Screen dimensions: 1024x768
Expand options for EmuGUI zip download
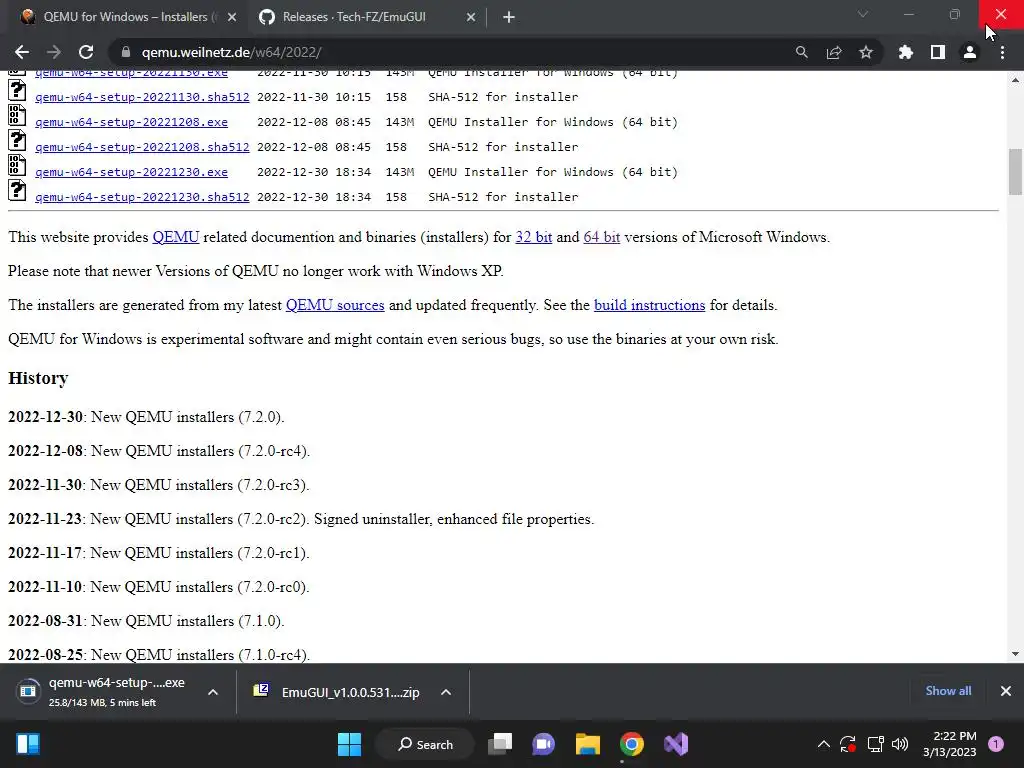446,692
